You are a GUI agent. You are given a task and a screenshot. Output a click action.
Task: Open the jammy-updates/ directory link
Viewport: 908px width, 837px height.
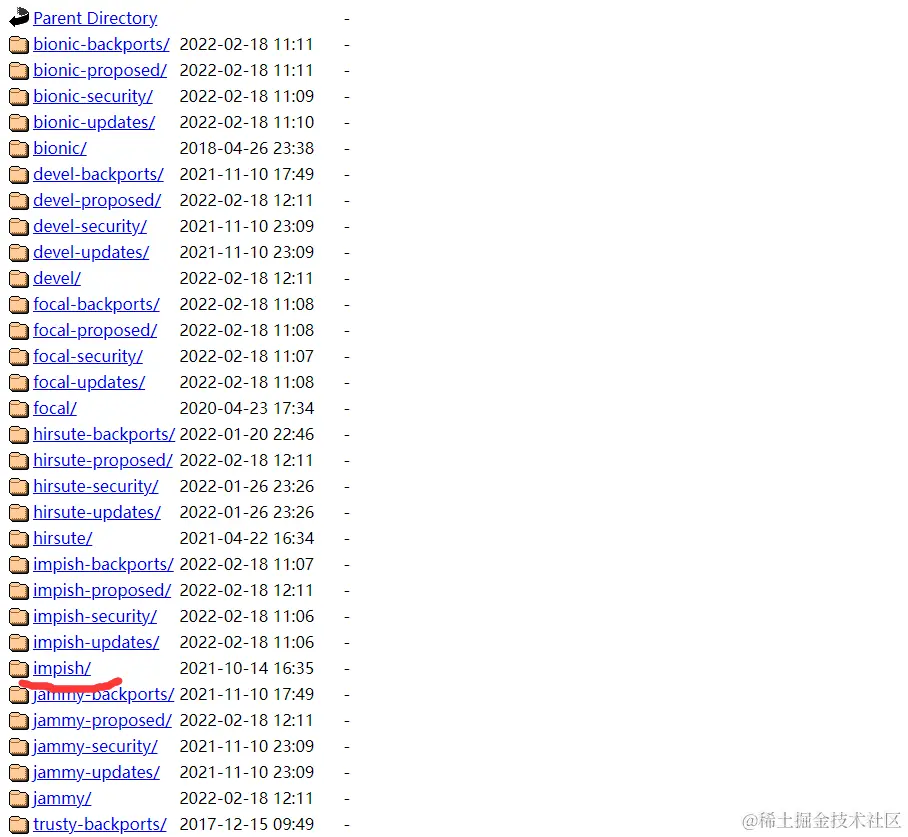click(96, 773)
